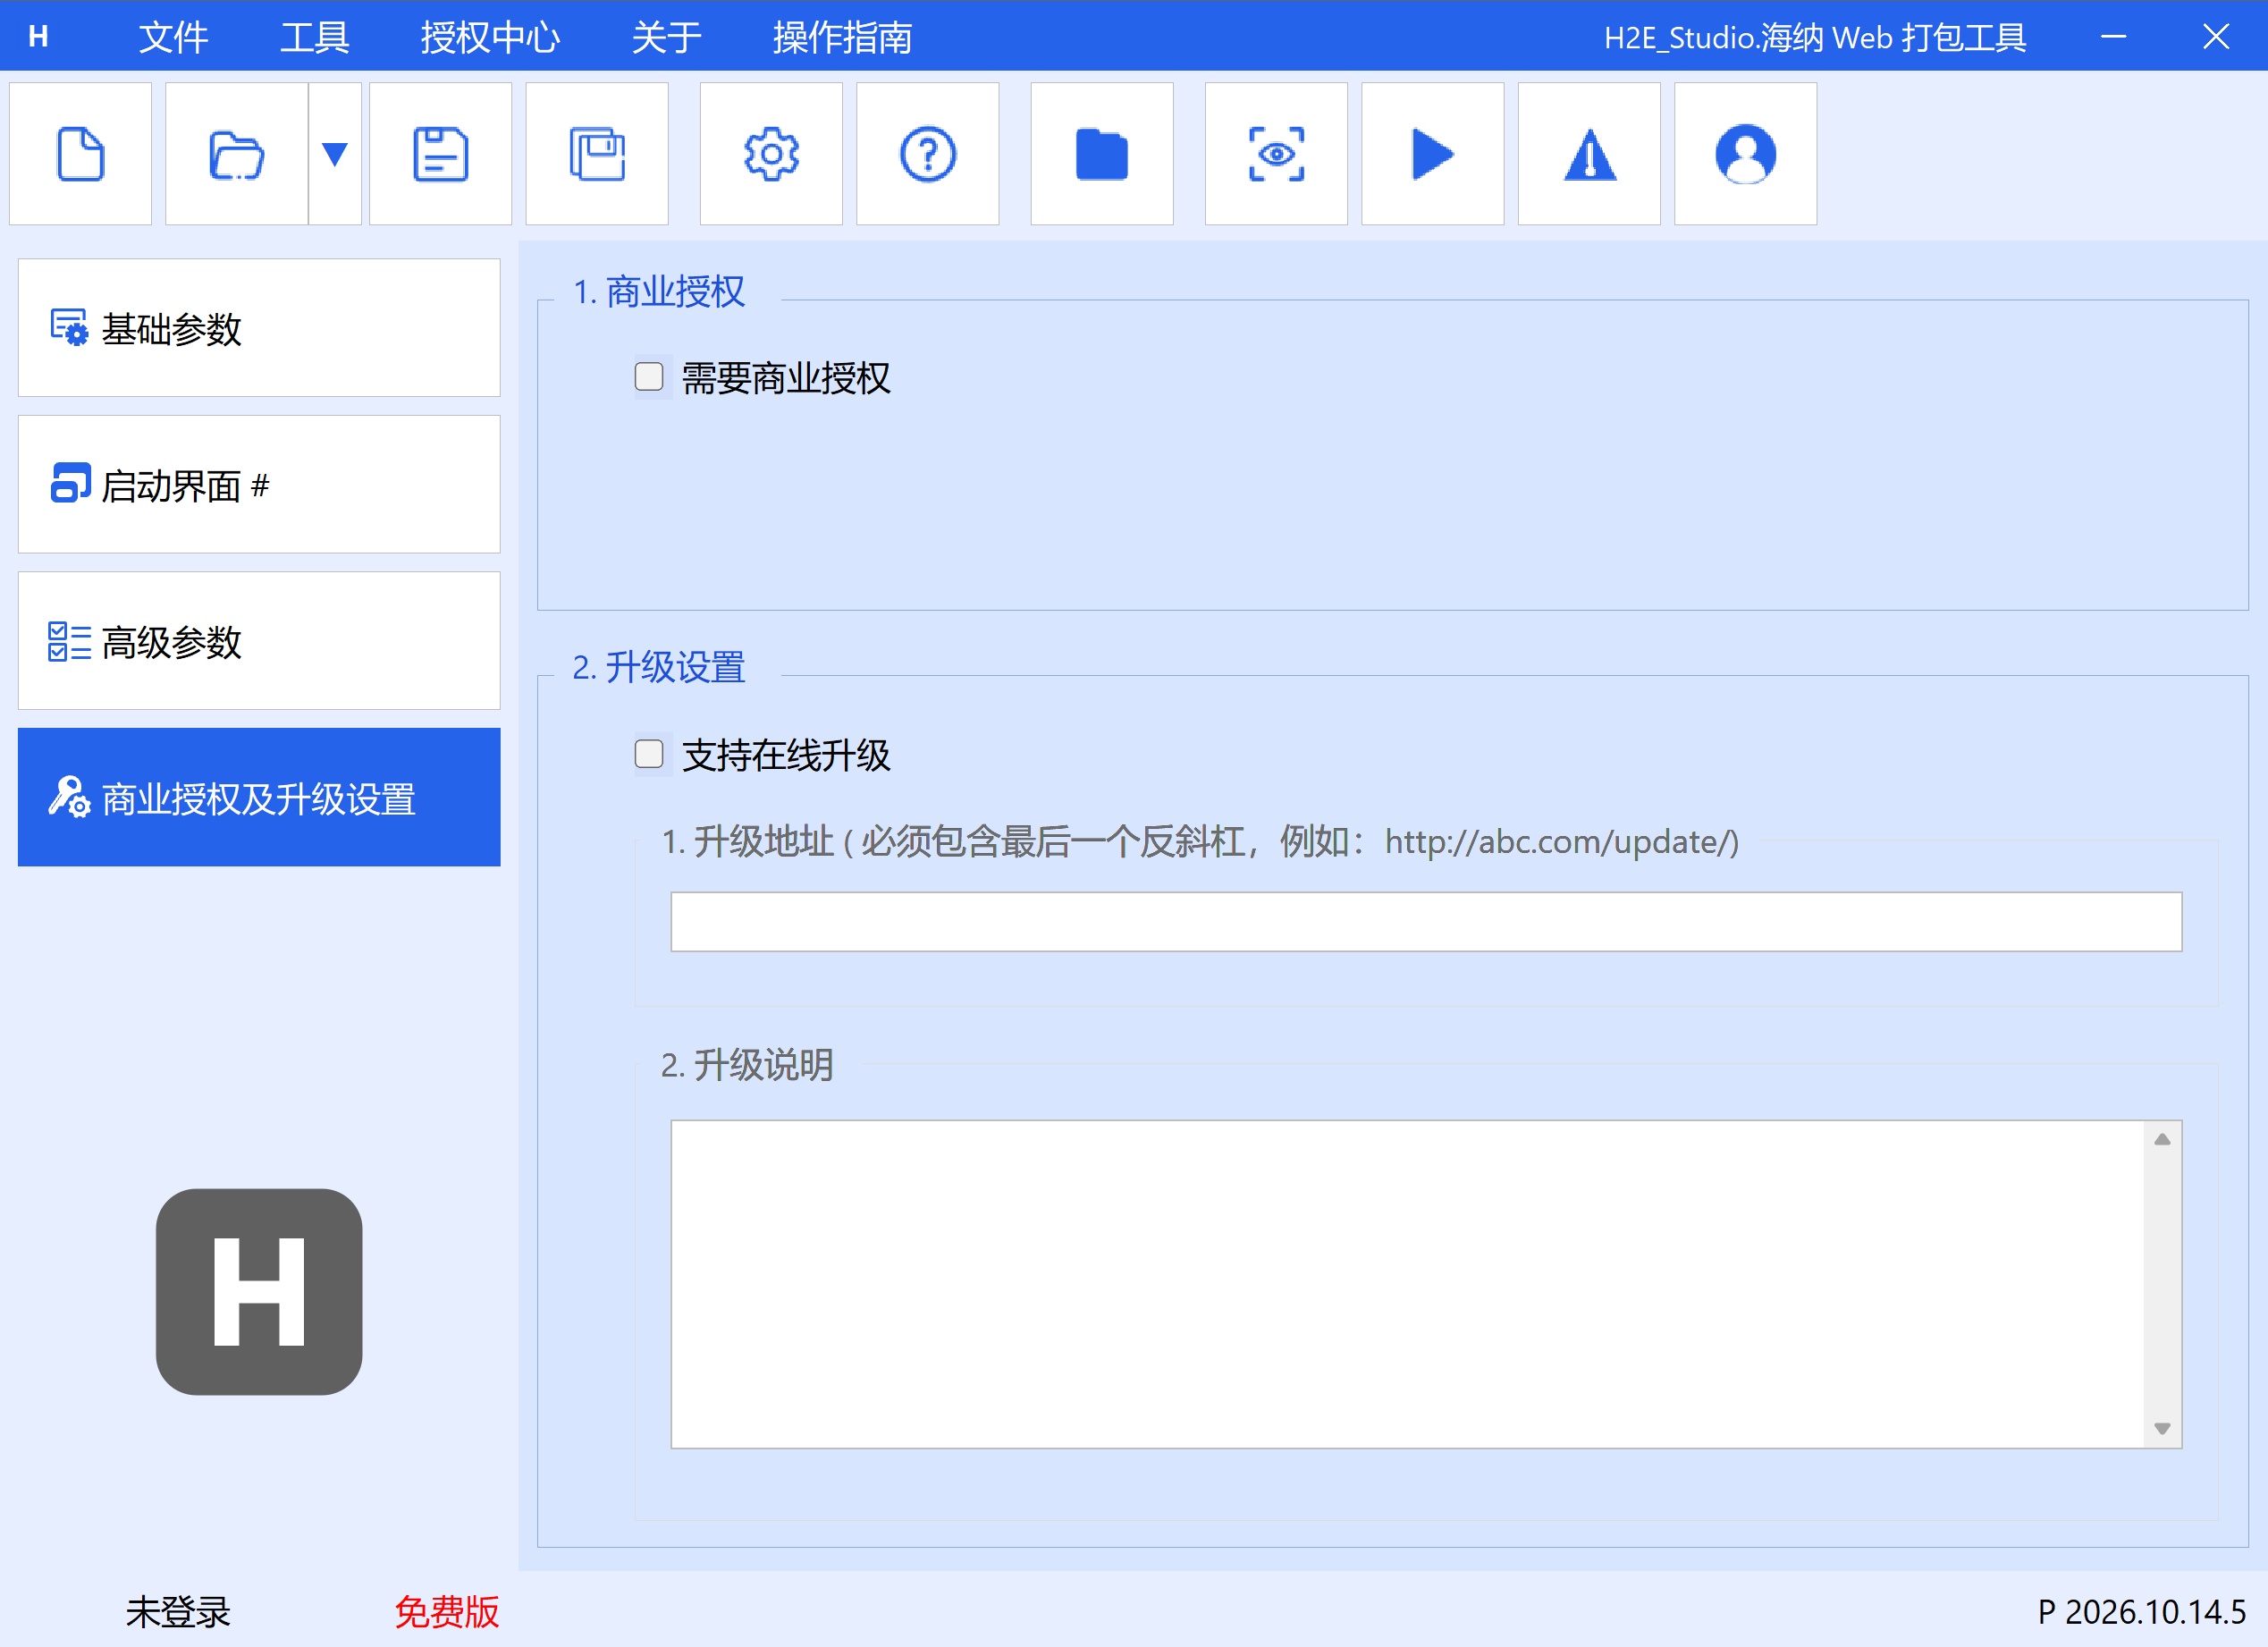Click the warning triangle toolbar icon
The width and height of the screenshot is (2268, 1647).
pyautogui.click(x=1589, y=154)
